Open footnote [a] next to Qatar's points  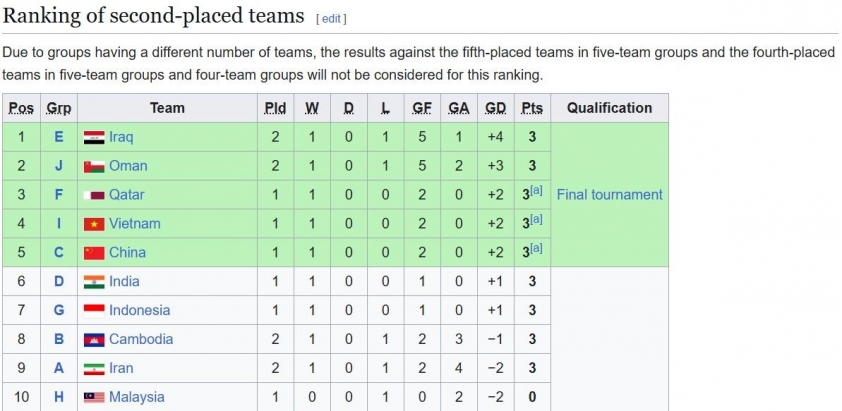[x=536, y=191]
